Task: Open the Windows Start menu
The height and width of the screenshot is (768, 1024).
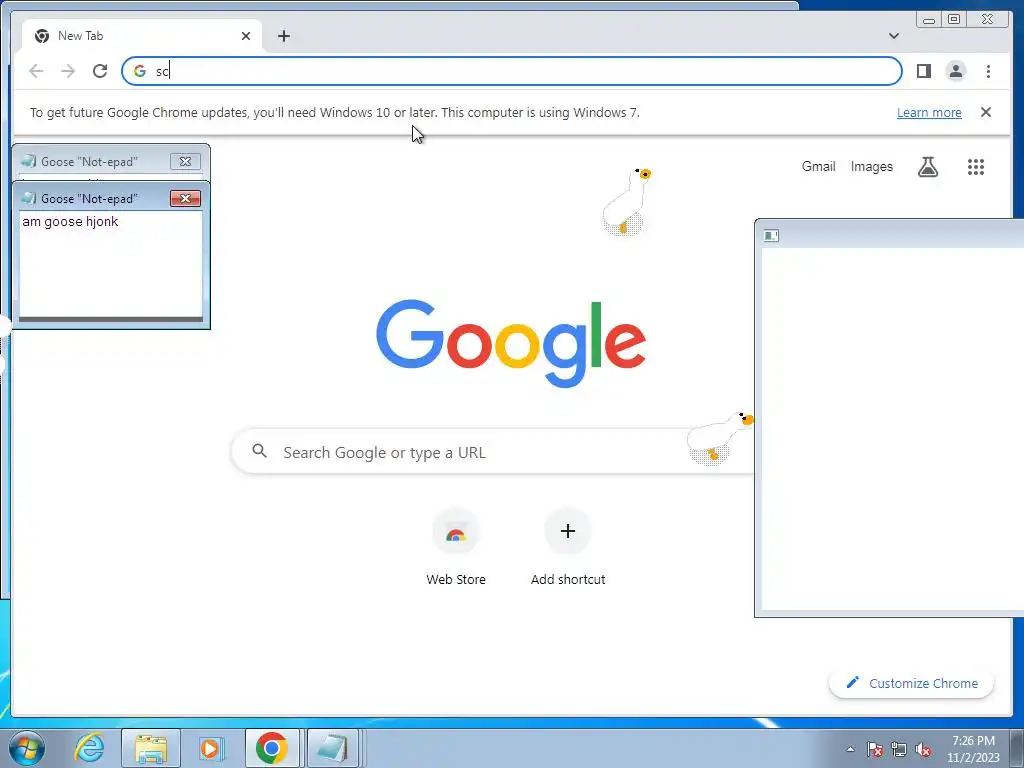Action: pos(27,748)
